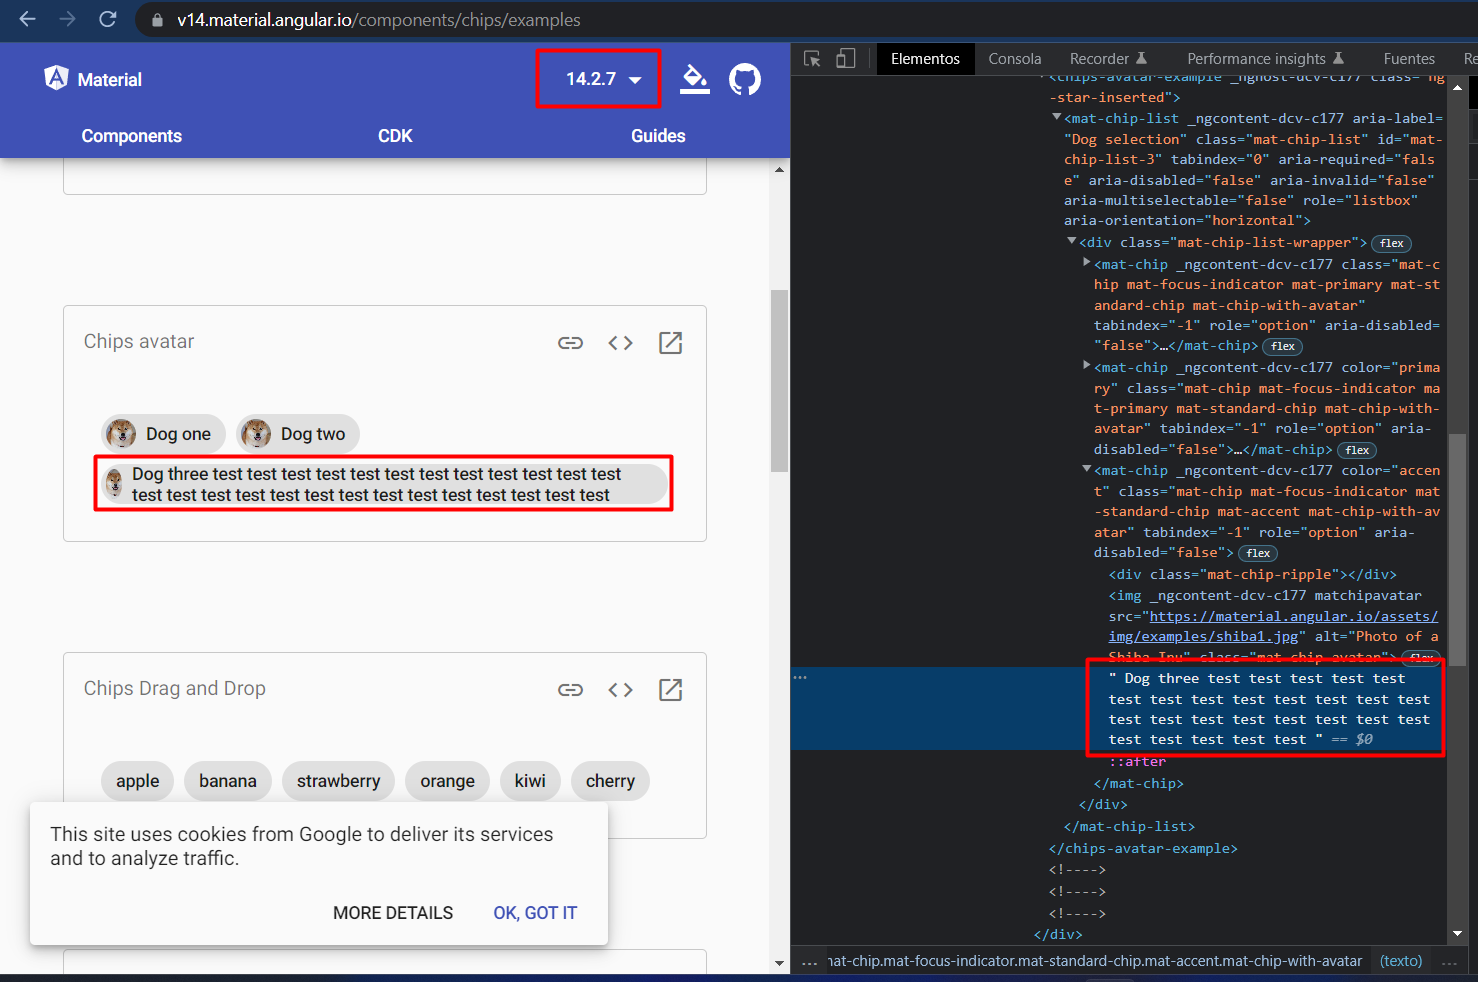Select the cherry chip
The width and height of the screenshot is (1478, 982).
coord(610,781)
